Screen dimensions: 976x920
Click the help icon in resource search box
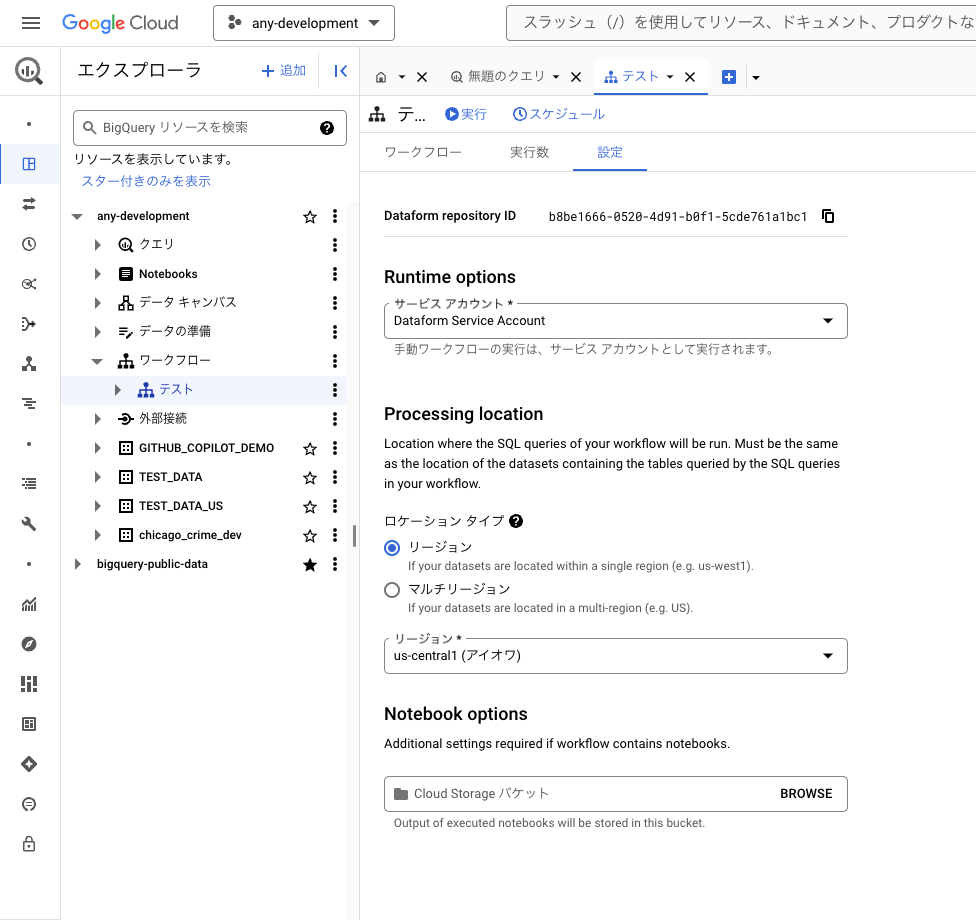pos(327,128)
